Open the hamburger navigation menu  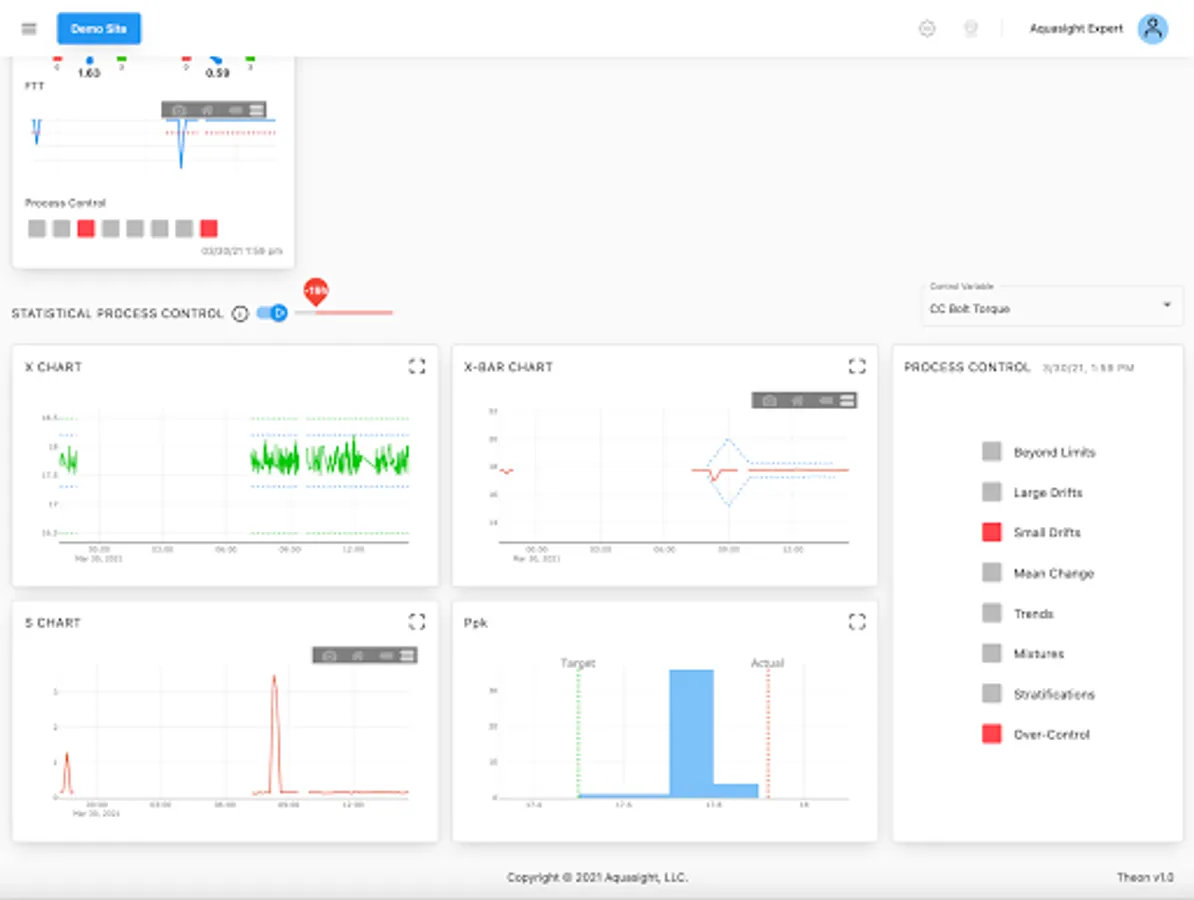tap(29, 29)
